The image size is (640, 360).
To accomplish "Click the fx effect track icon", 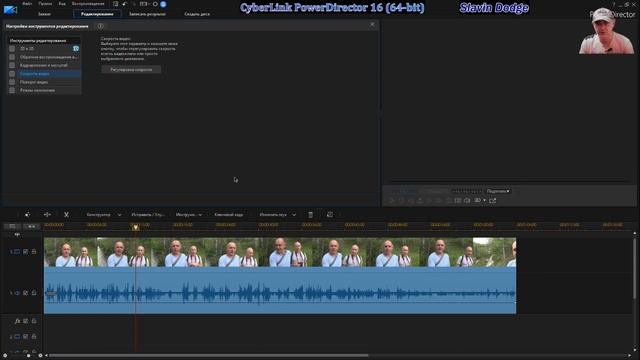I will point(17,321).
